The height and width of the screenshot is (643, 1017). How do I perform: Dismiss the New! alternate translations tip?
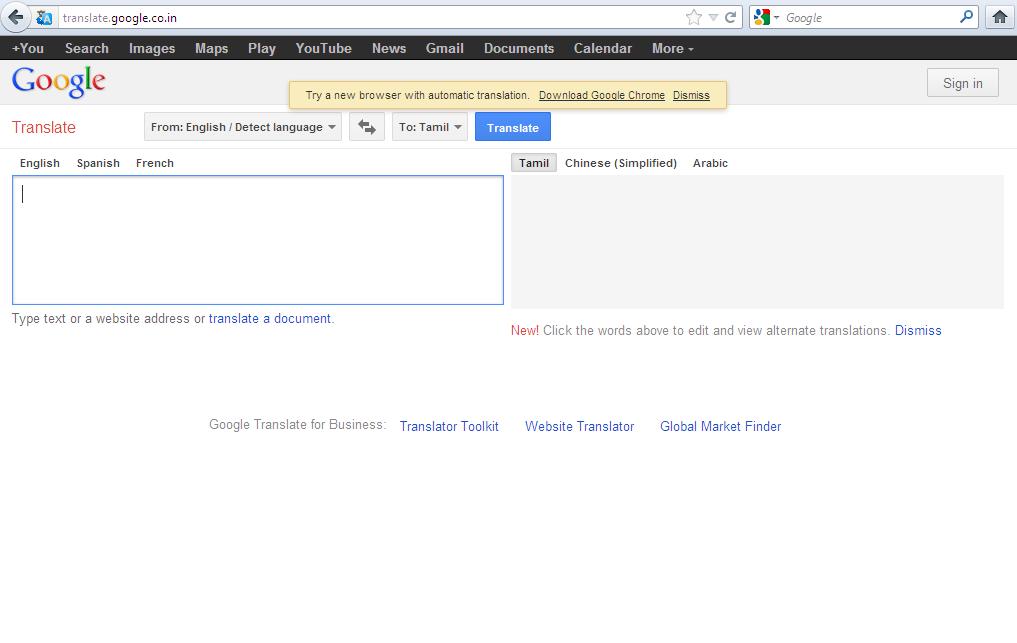918,330
